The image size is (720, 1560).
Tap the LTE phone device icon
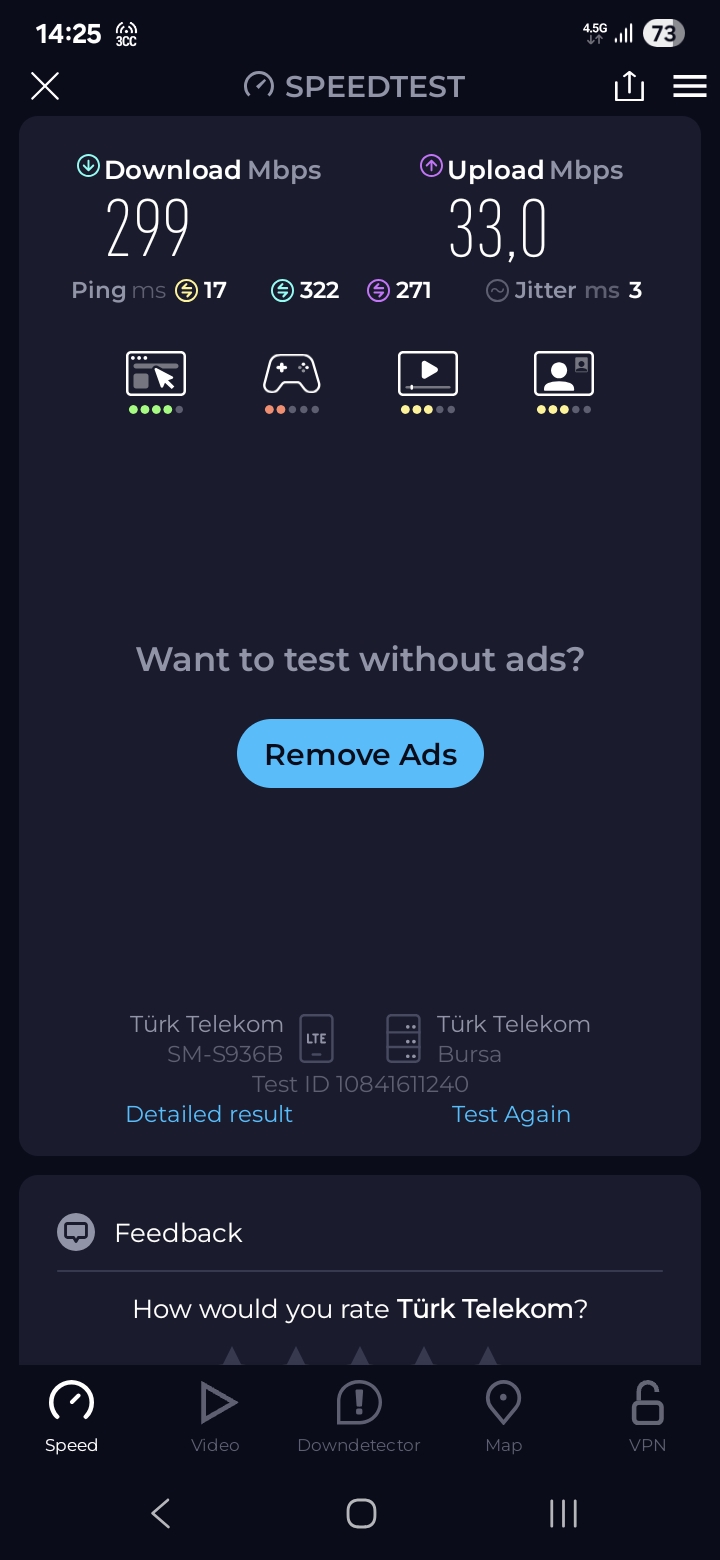[x=316, y=1038]
